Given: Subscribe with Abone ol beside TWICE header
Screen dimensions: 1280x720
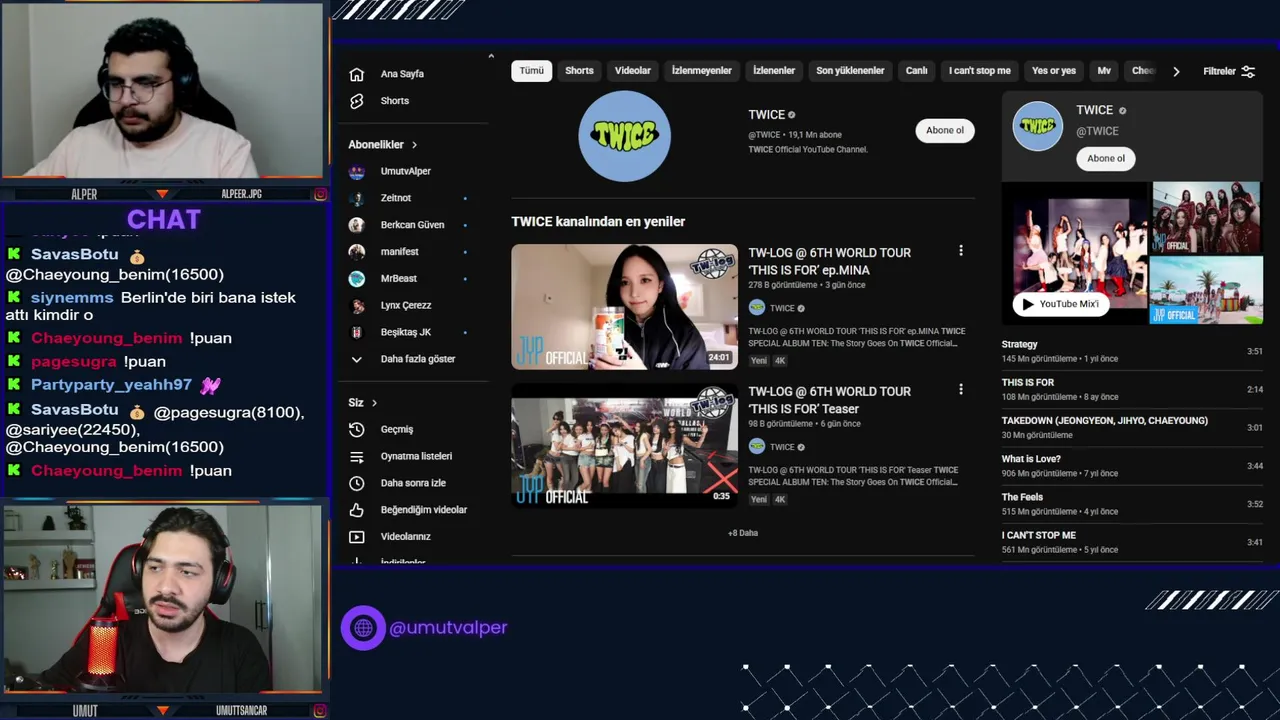Looking at the screenshot, I should point(945,130).
